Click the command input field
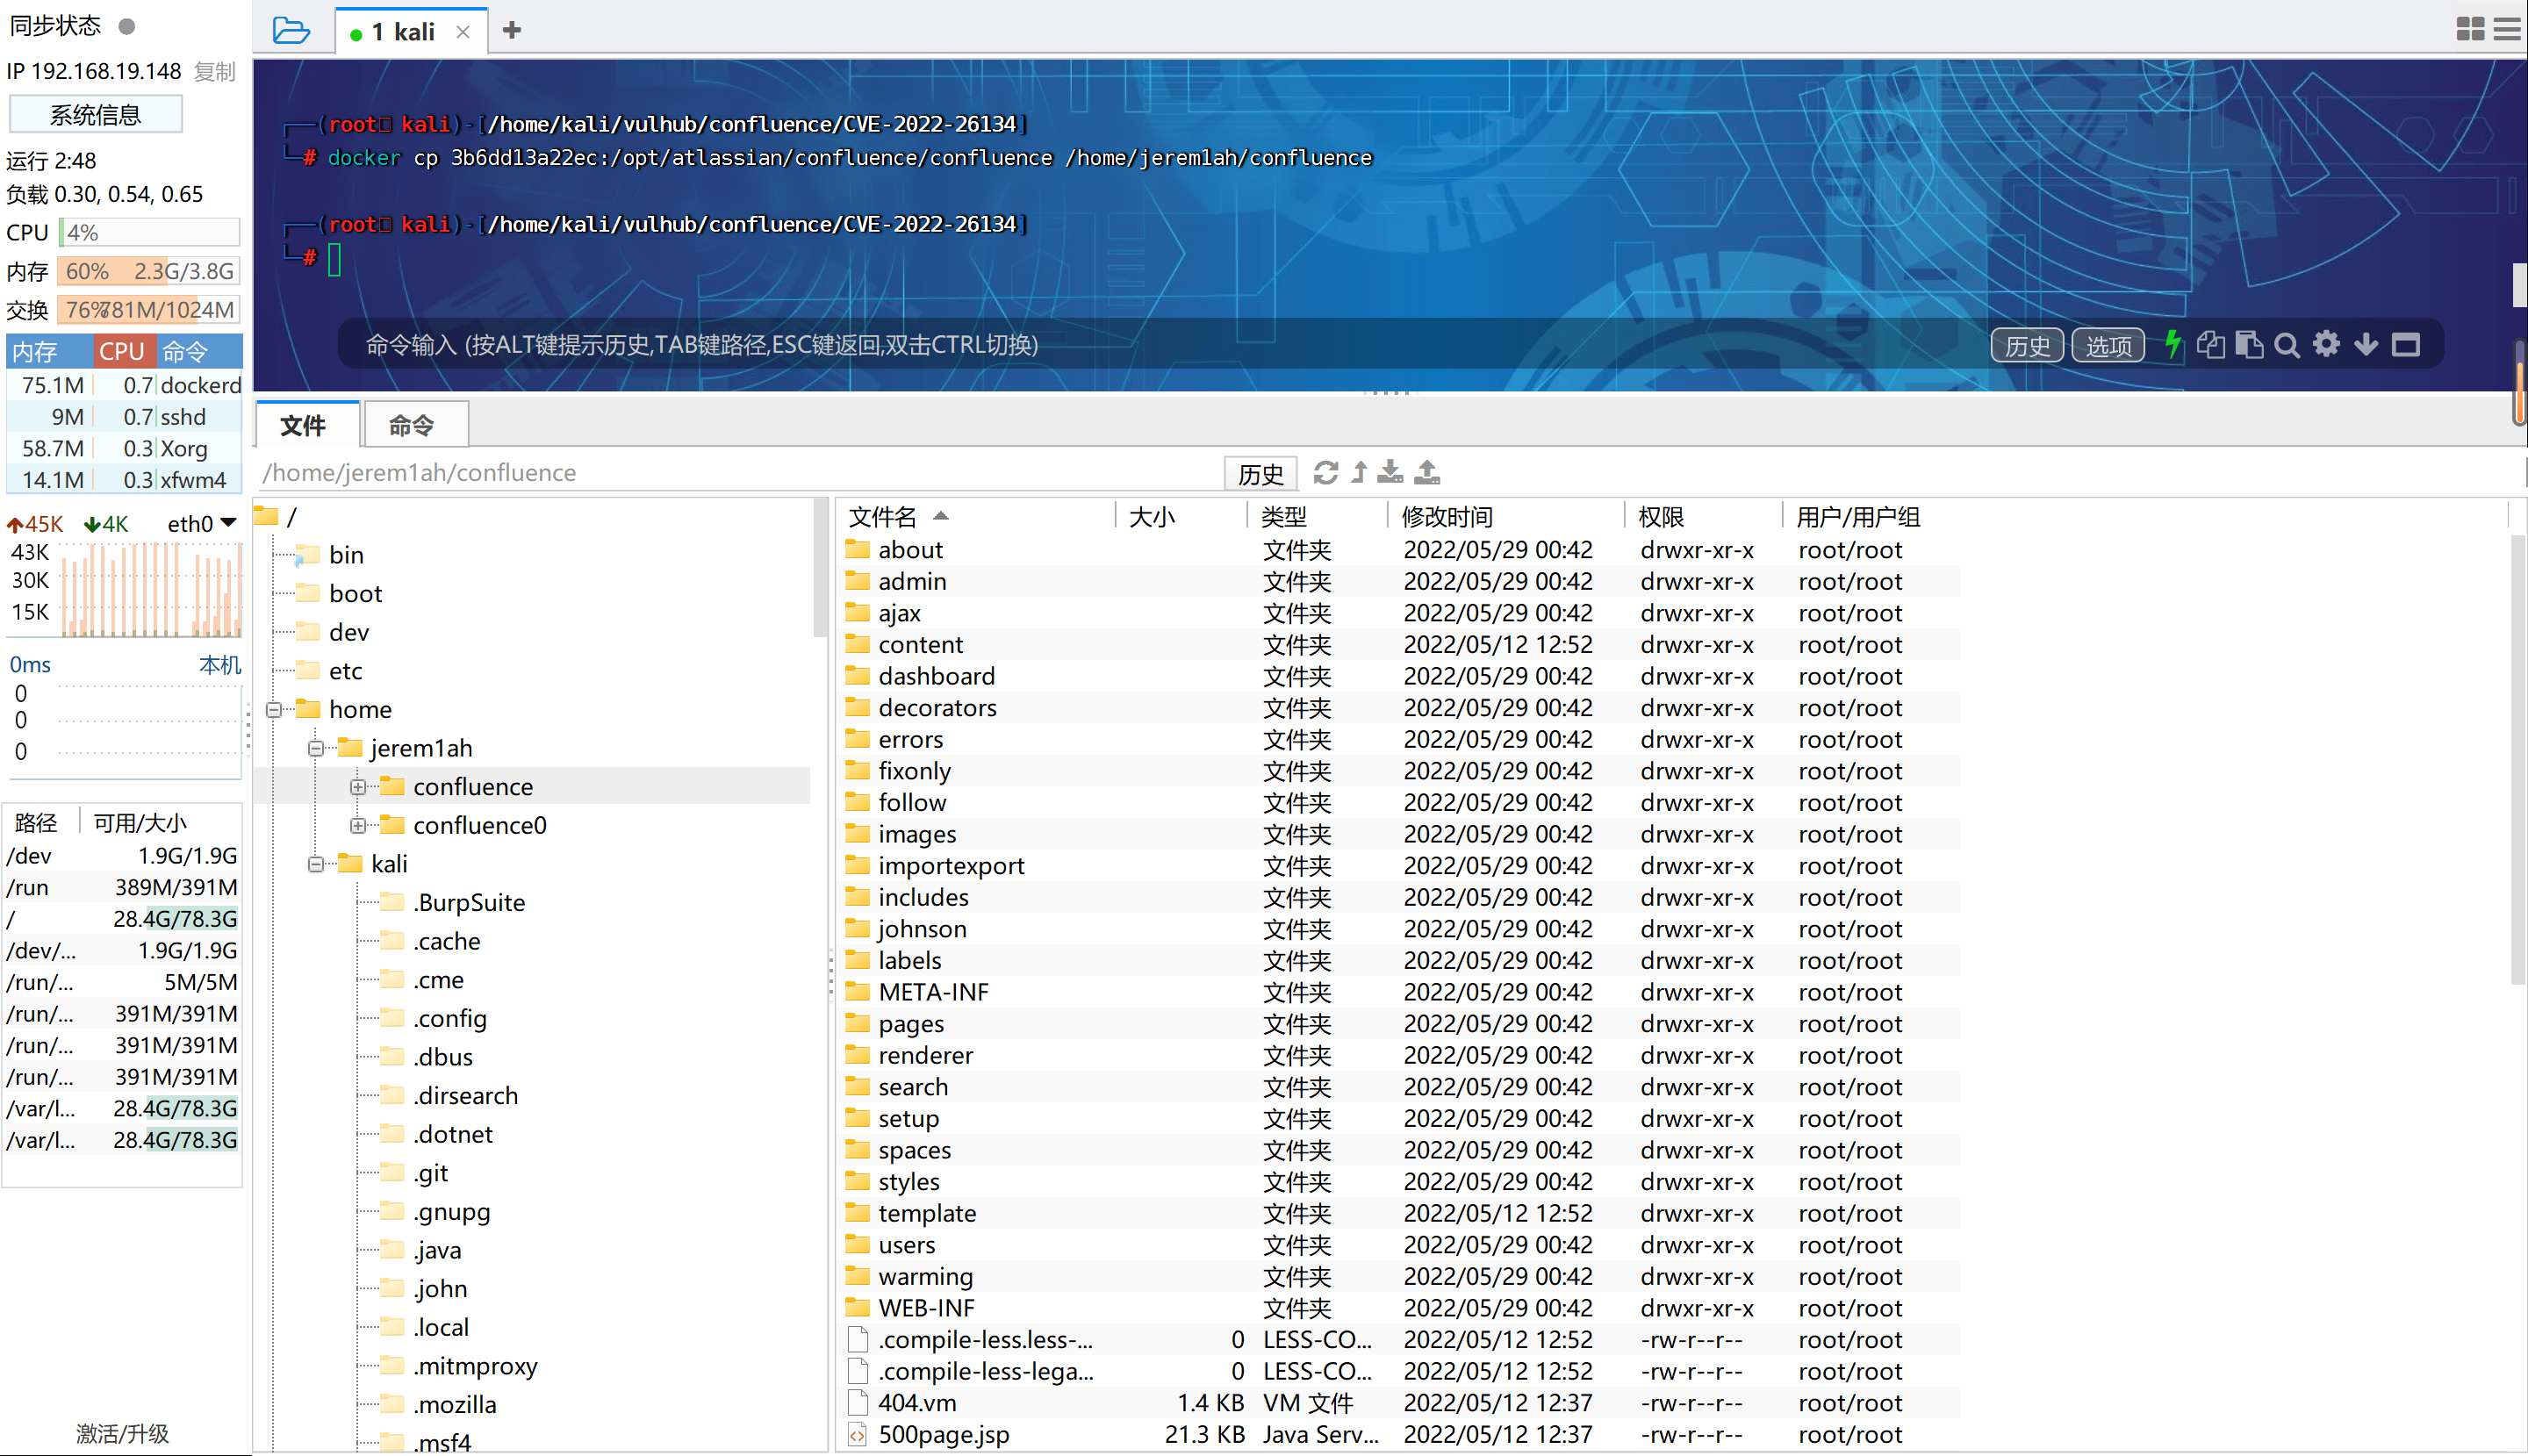The height and width of the screenshot is (1456, 2528). coord(1160,345)
